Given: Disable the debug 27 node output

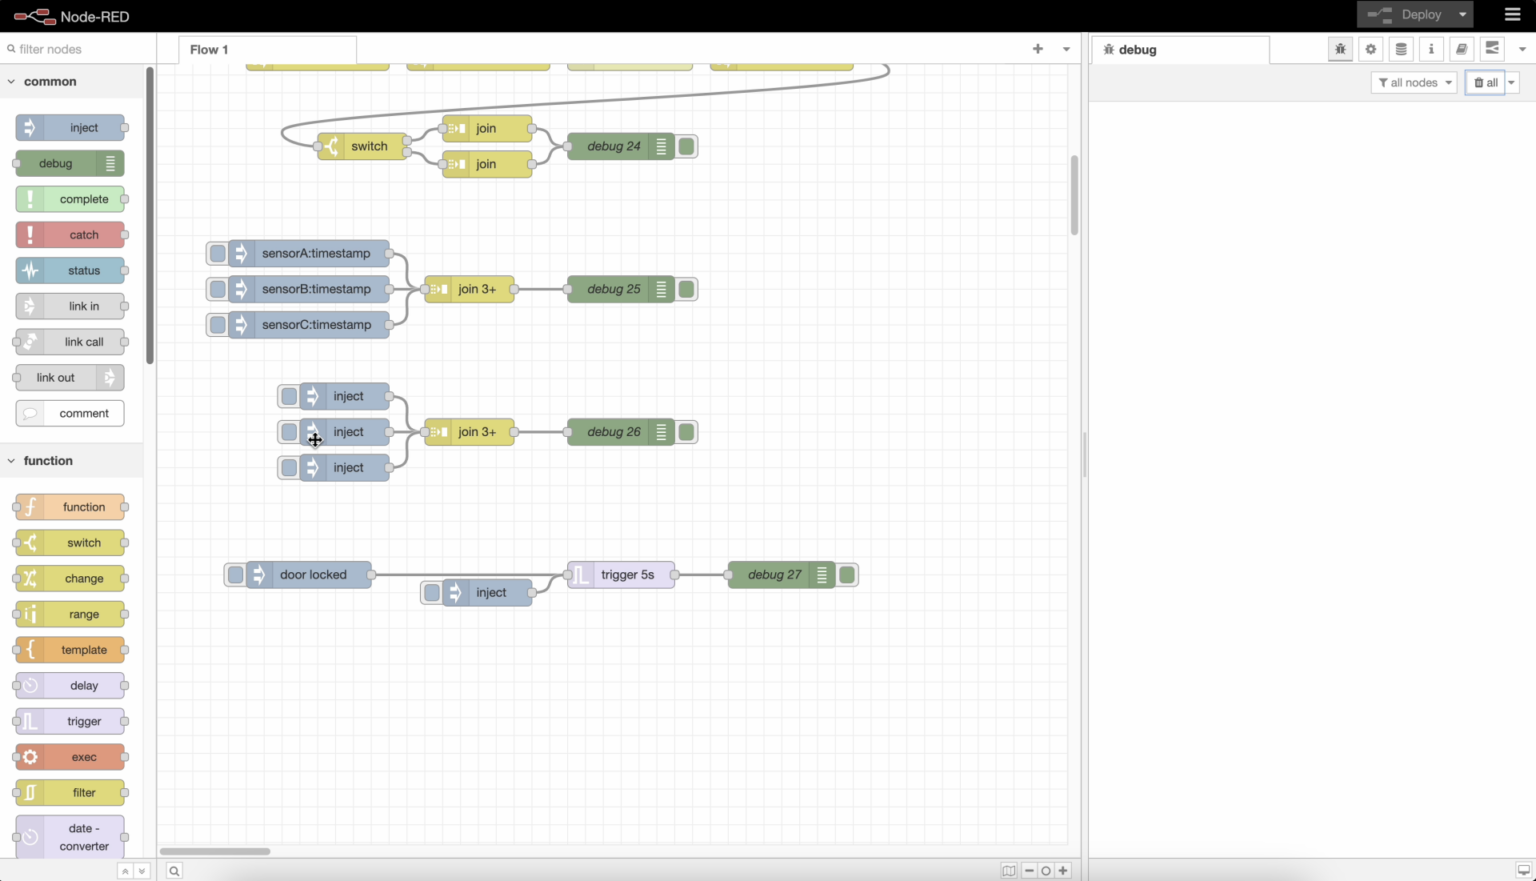Looking at the screenshot, I should click(x=847, y=575).
